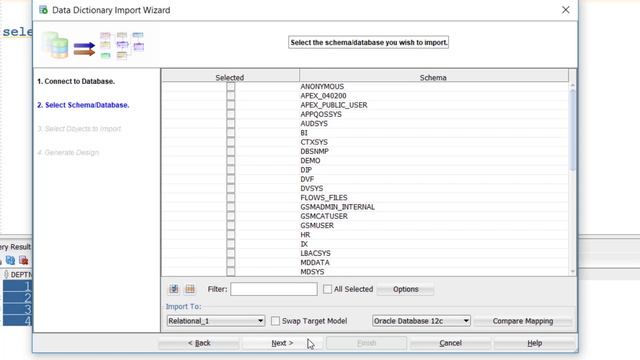Click the Help button
This screenshot has width=640, height=360.
(535, 343)
